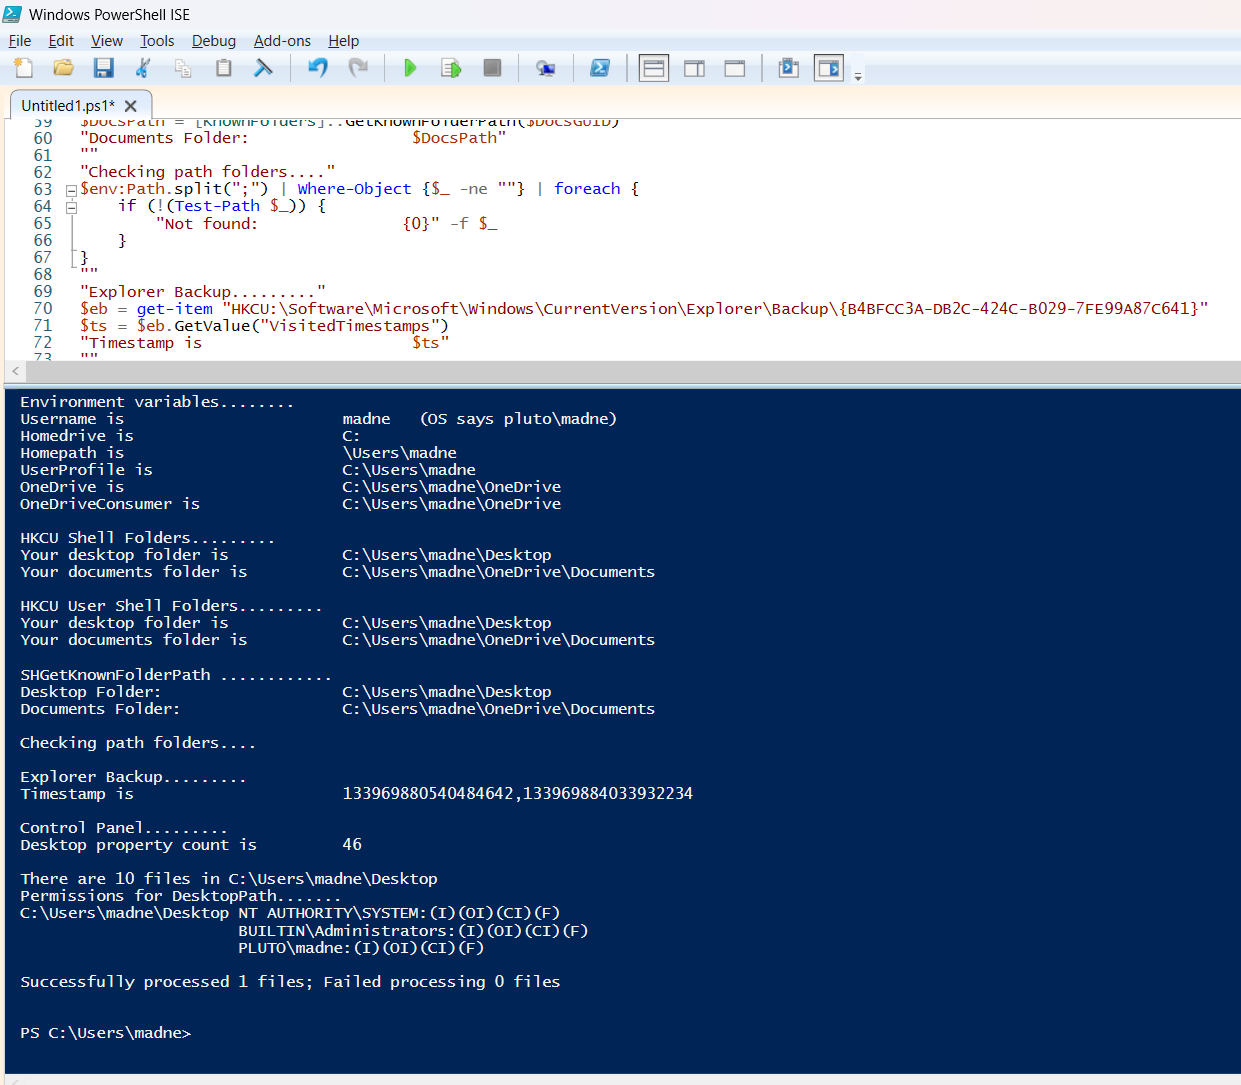Run selection icon in toolbar
This screenshot has height=1085, width=1241.
[x=451, y=68]
